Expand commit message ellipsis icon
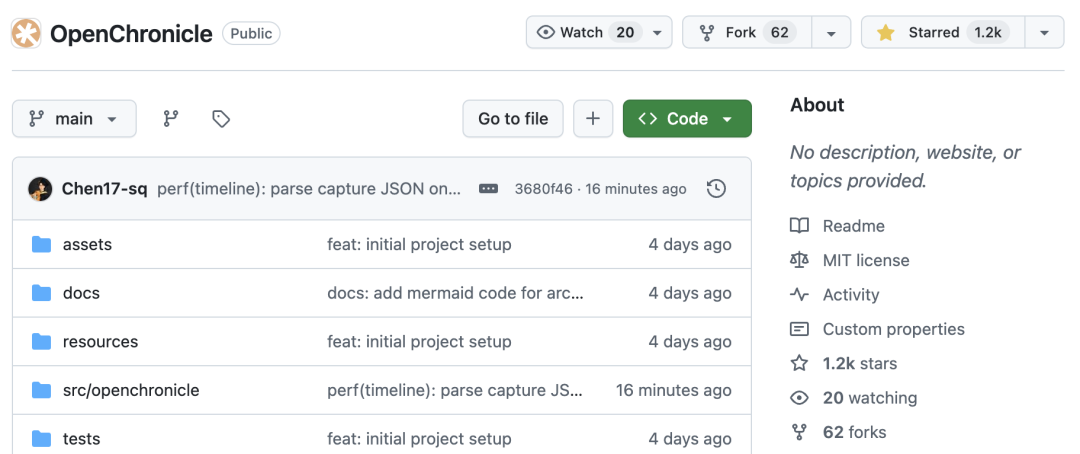1080x454 pixels. pos(488,189)
